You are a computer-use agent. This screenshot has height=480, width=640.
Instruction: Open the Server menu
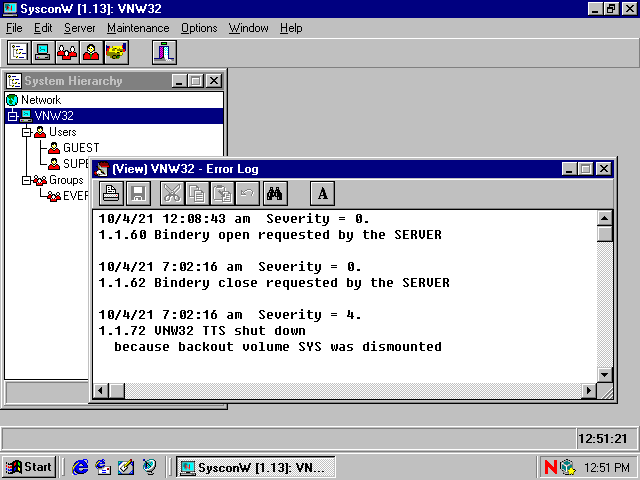[x=80, y=28]
